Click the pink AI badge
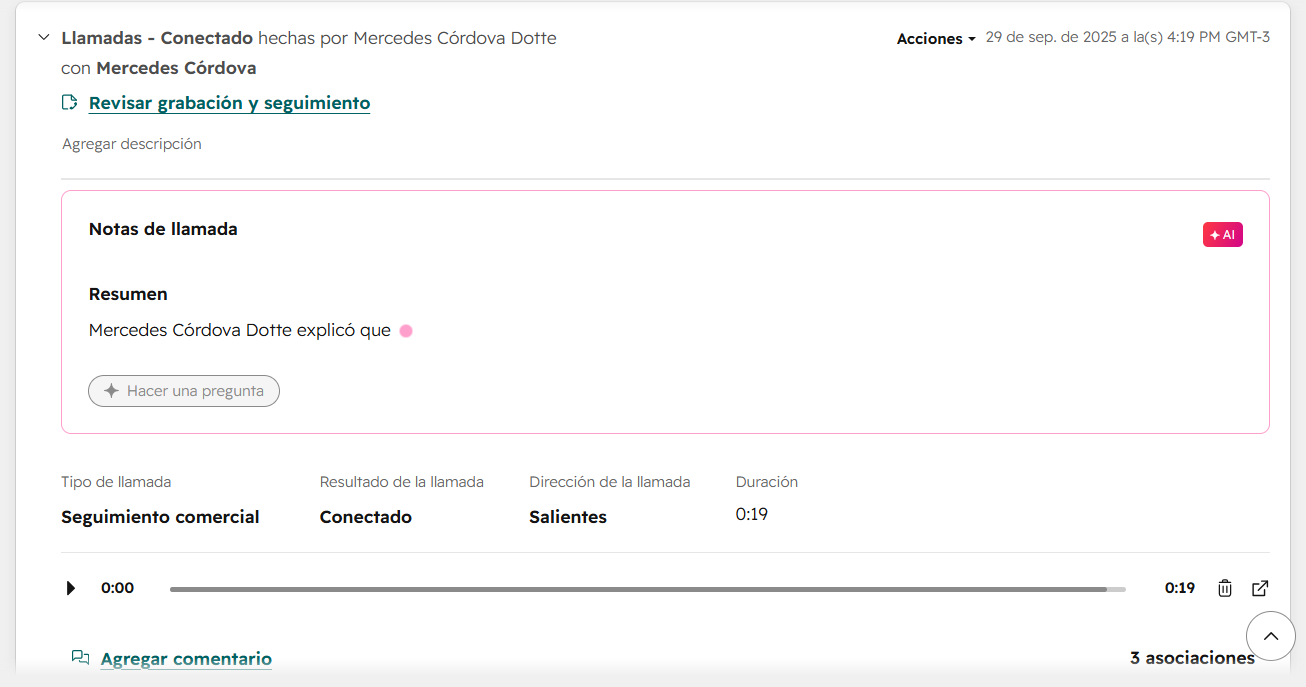 [x=1222, y=235]
